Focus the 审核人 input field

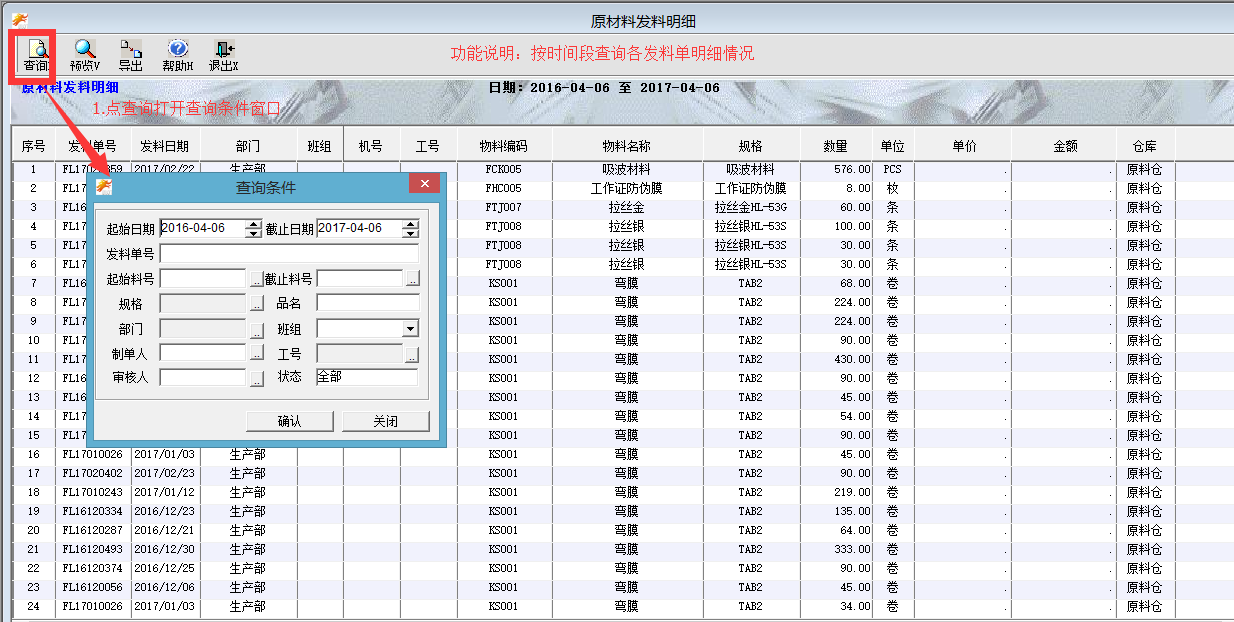(203, 378)
